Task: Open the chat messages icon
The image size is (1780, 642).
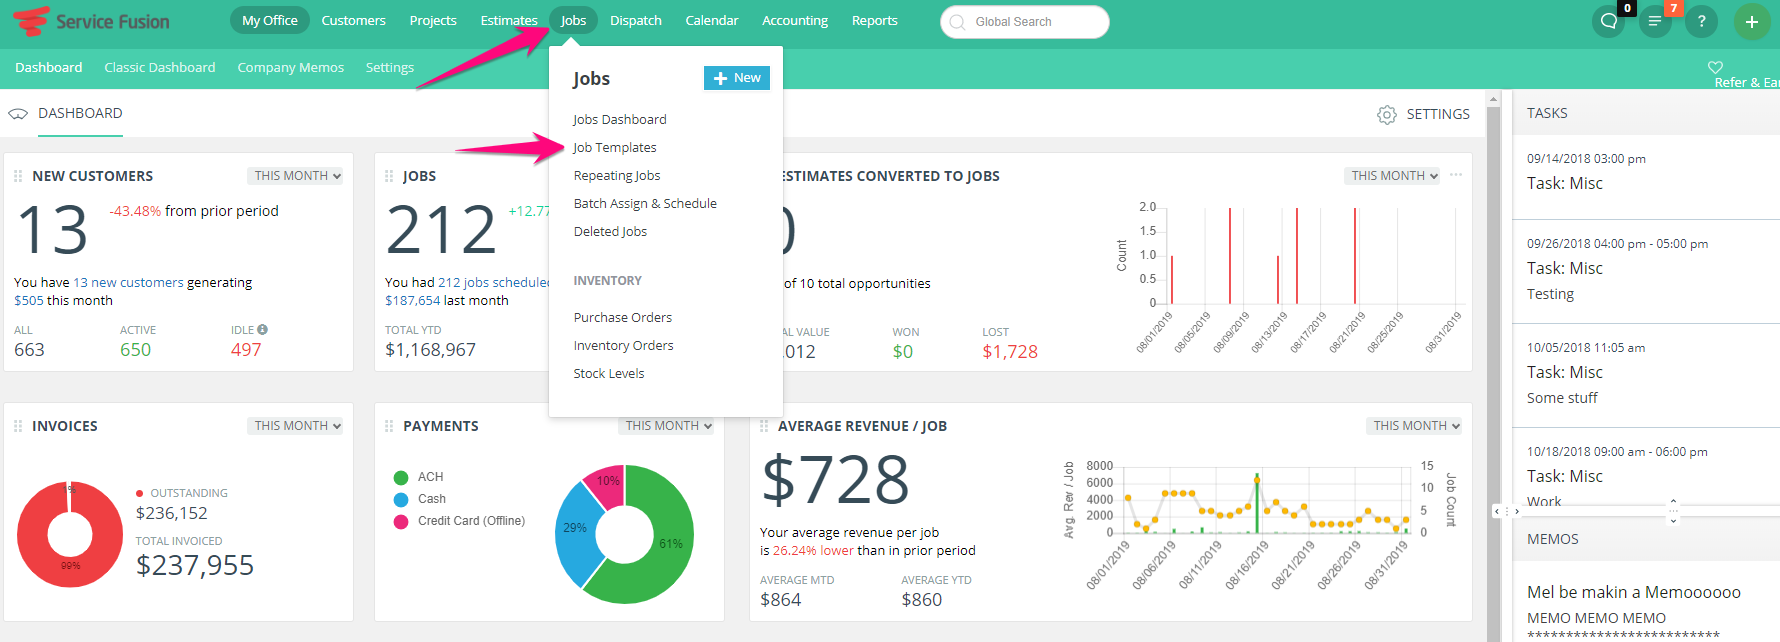Action: [1609, 21]
